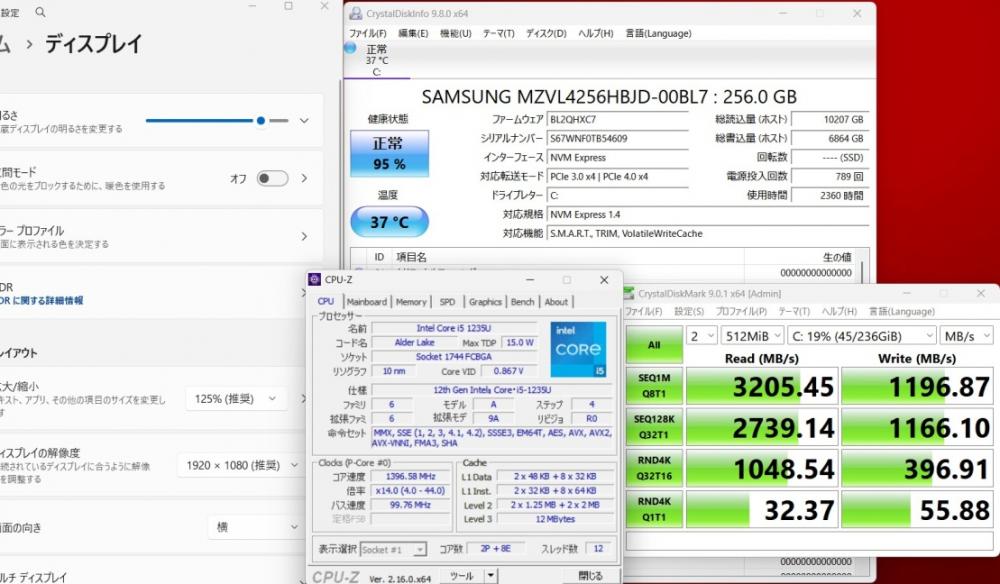Open the test size dropdown 512MiB

752,336
